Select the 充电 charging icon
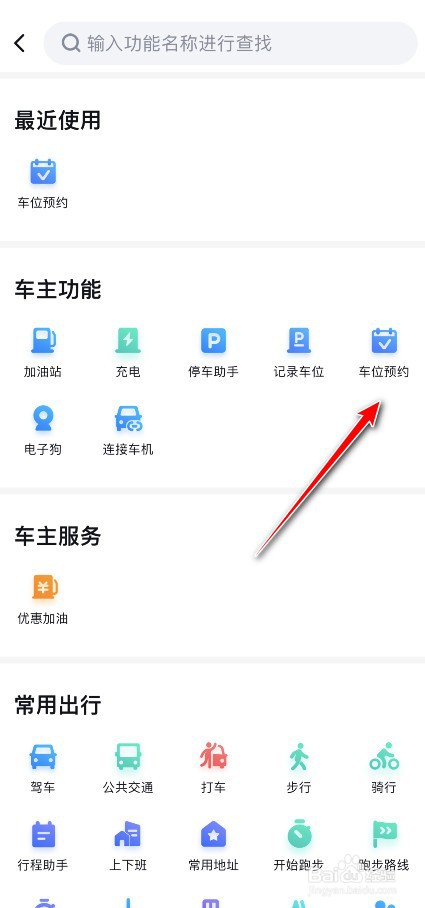The width and height of the screenshot is (425, 908). [128, 352]
